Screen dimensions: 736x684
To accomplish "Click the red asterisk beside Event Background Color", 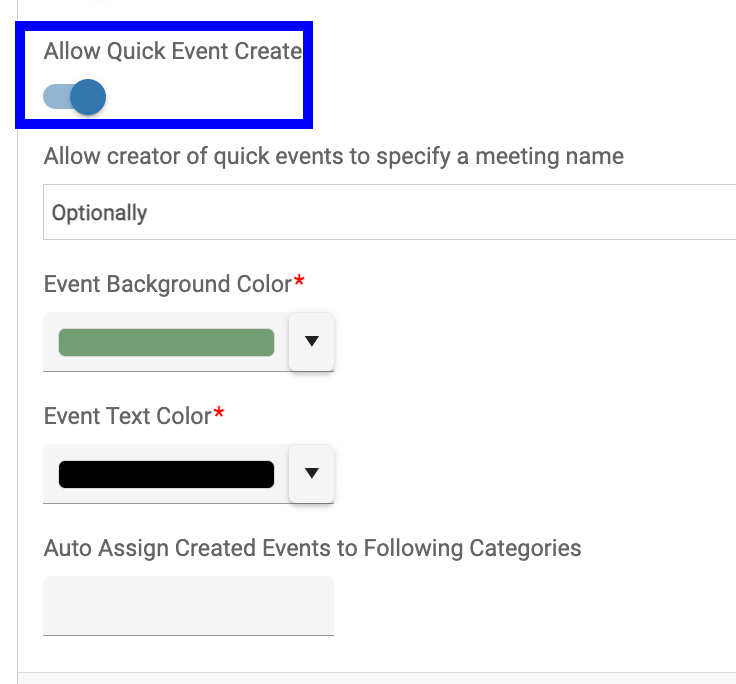I will coord(299,282).
